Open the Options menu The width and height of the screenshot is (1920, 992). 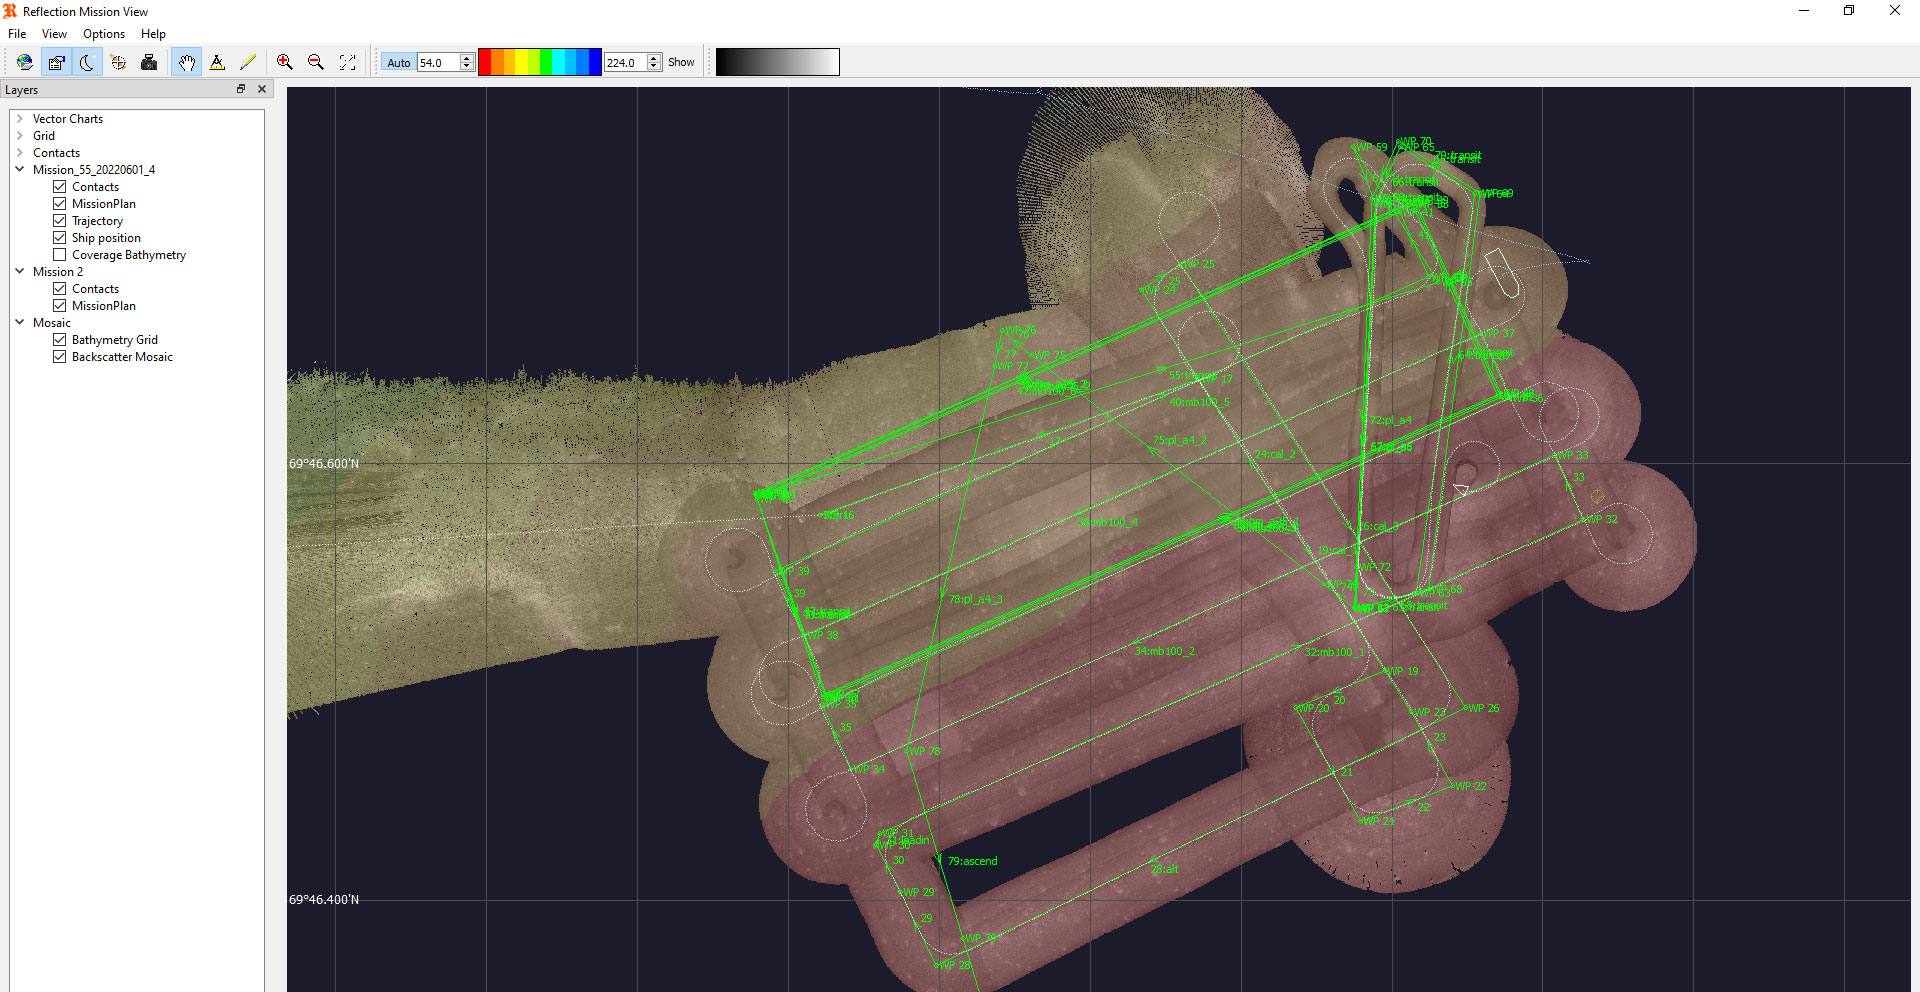(x=104, y=34)
